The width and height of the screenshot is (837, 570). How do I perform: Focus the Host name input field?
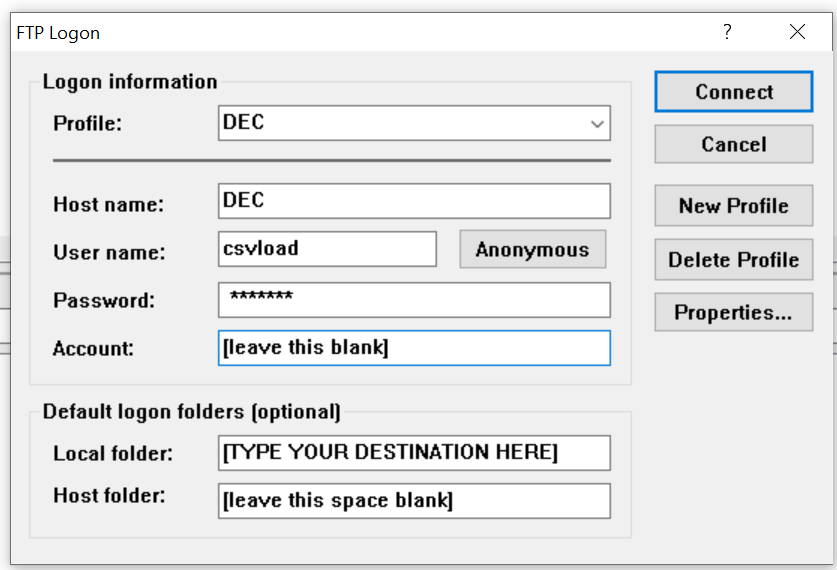[413, 201]
